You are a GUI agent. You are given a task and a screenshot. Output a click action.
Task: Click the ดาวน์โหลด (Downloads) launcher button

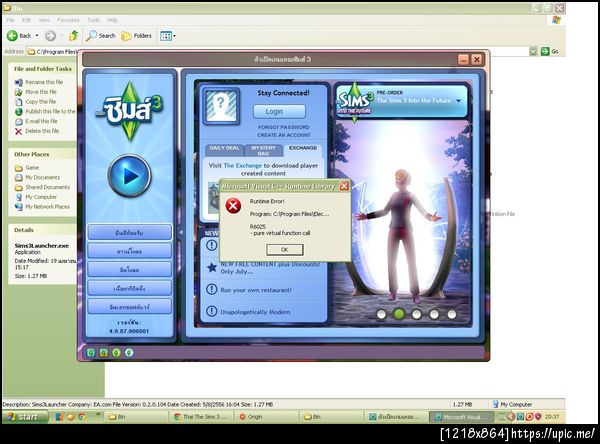point(129,251)
